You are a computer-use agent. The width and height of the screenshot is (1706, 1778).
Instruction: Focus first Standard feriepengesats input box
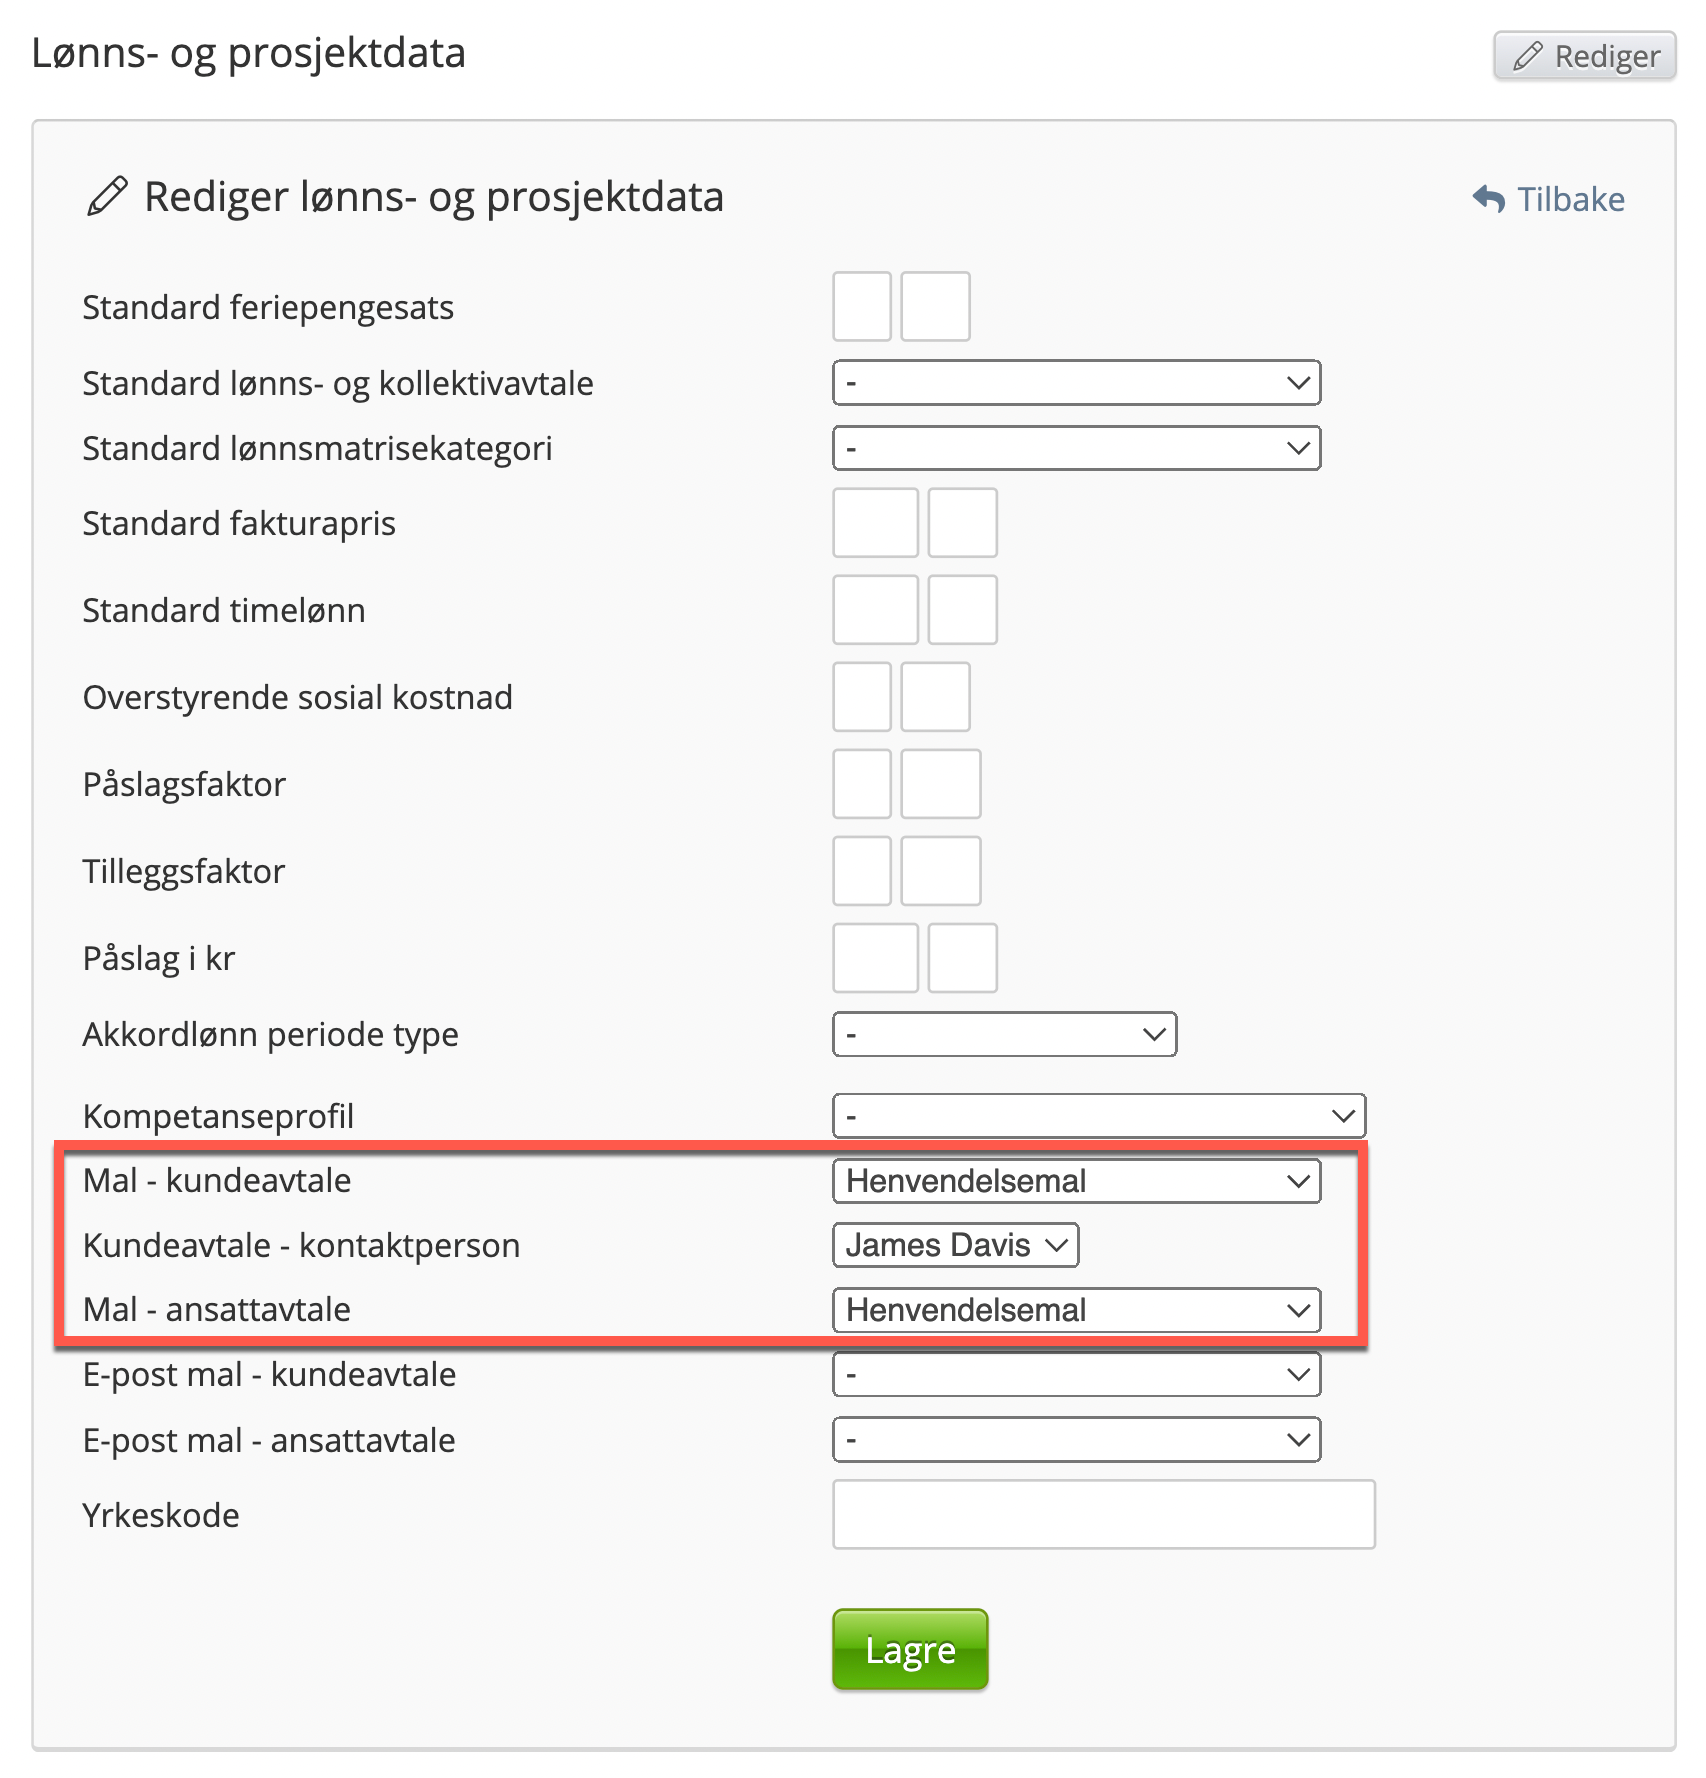coord(862,306)
